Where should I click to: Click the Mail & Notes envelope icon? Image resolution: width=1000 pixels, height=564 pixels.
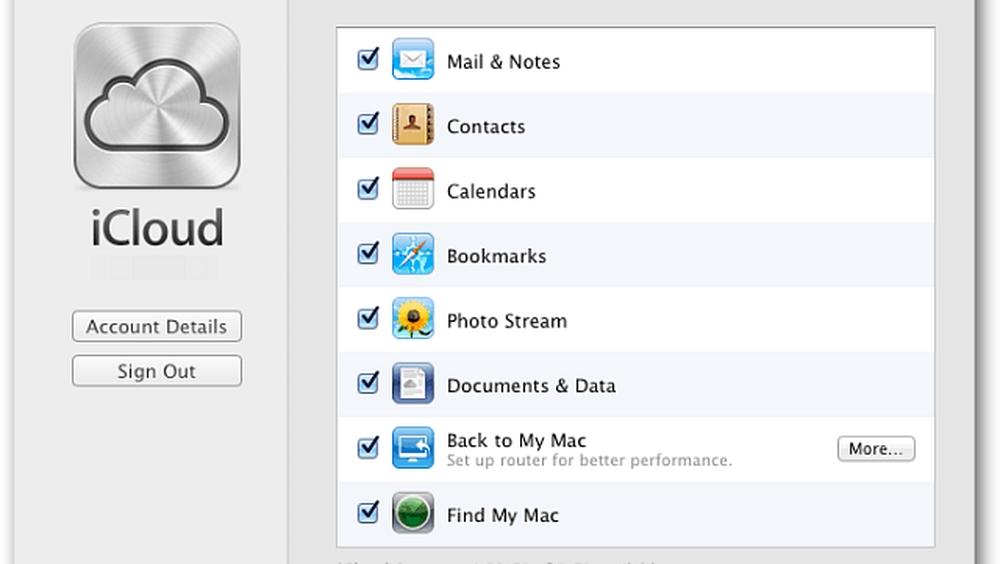(412, 60)
